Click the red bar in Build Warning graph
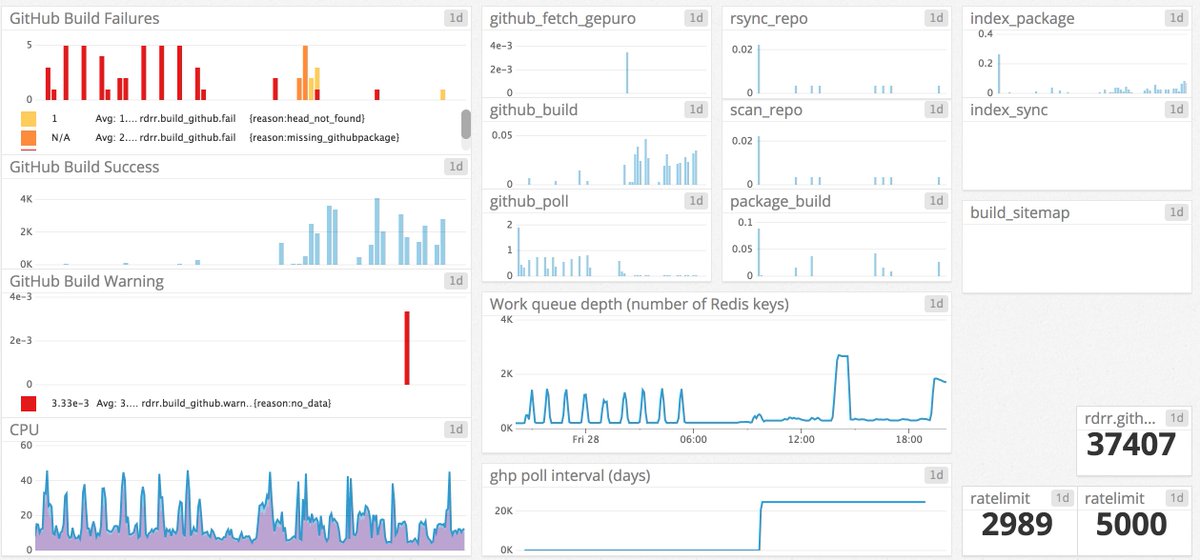 [x=407, y=348]
